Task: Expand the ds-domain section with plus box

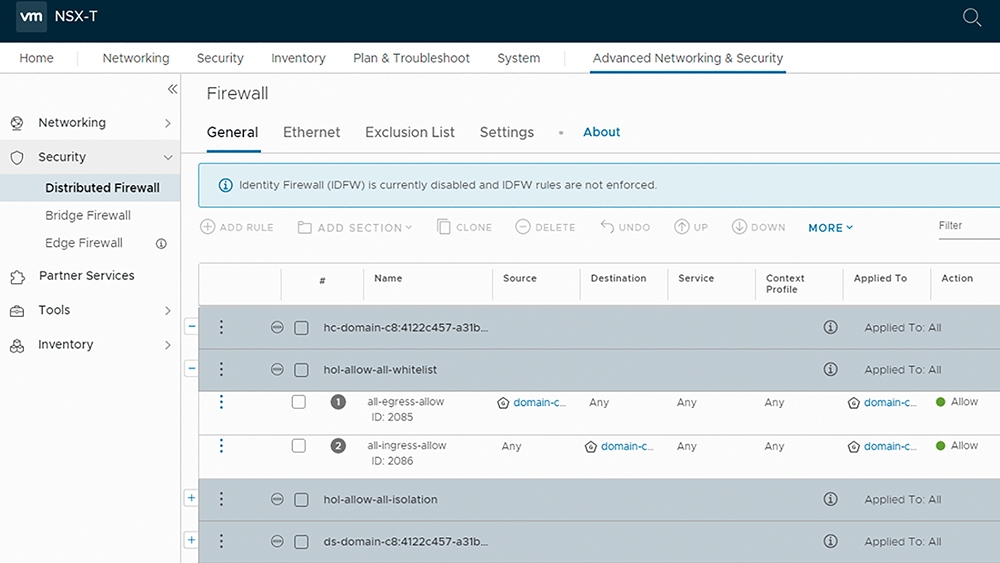Action: coord(191,540)
